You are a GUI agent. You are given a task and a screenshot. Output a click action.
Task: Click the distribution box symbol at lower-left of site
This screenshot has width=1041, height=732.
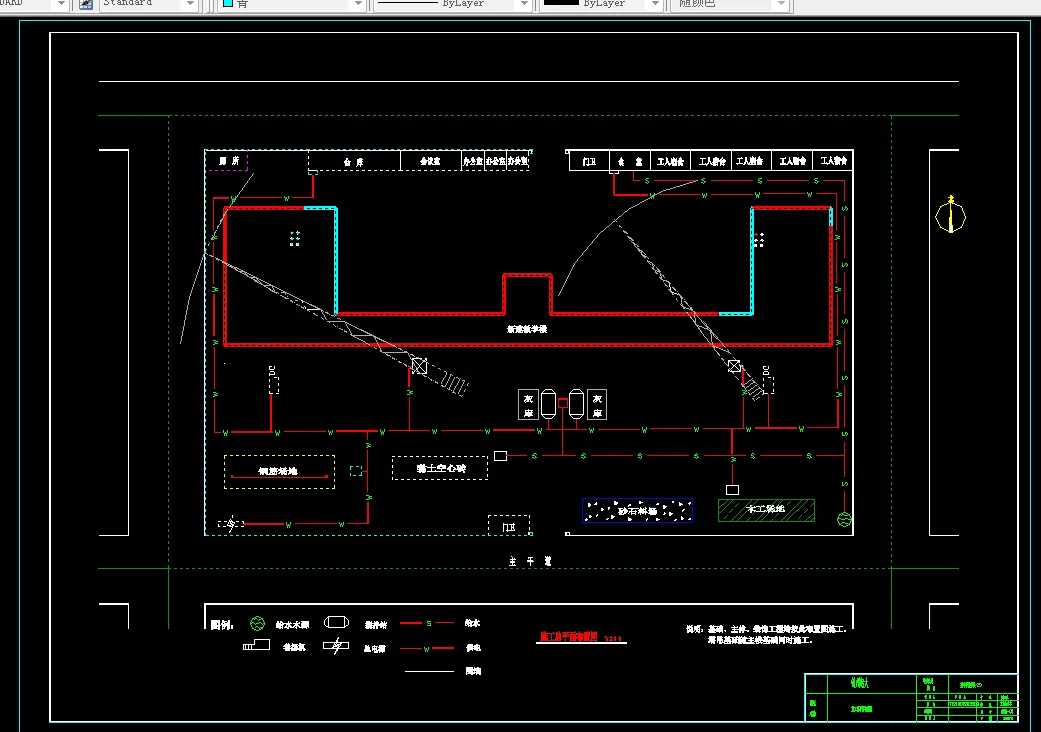(231, 524)
